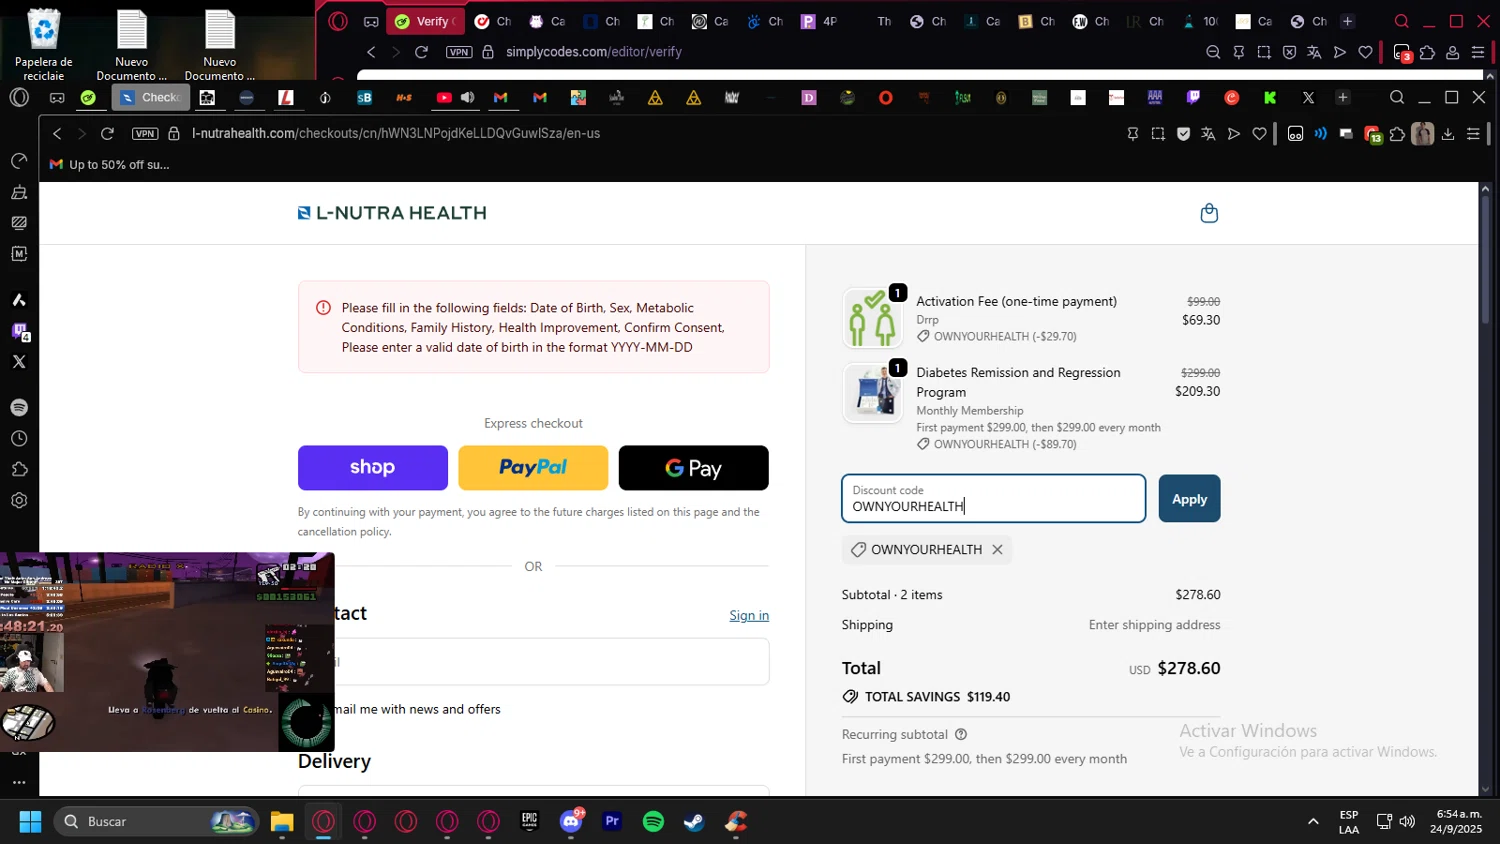The height and width of the screenshot is (844, 1500).
Task: Open Papelera de reciclaje desktop icon
Action: 44,45
